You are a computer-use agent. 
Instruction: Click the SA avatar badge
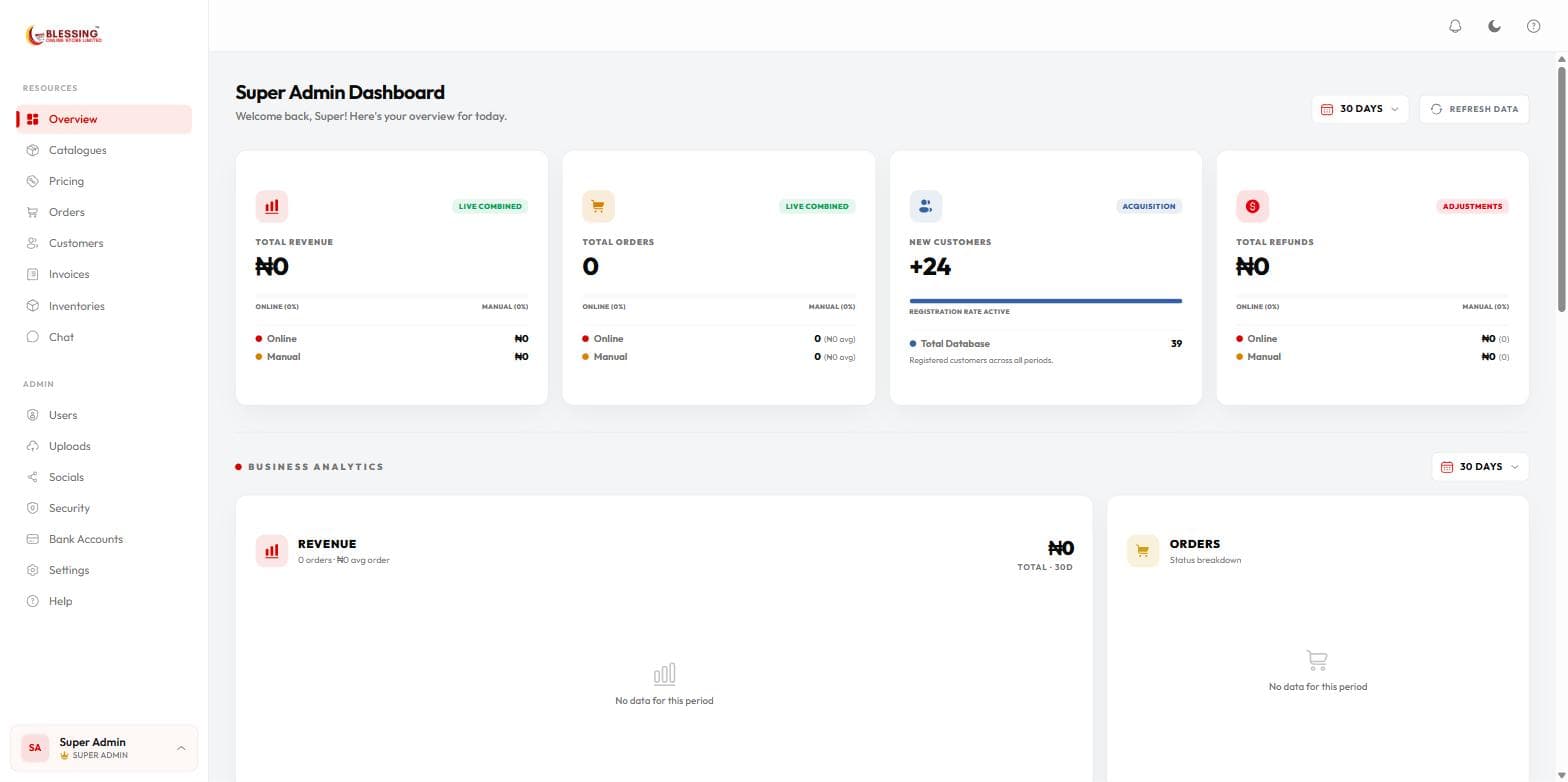pyautogui.click(x=35, y=748)
